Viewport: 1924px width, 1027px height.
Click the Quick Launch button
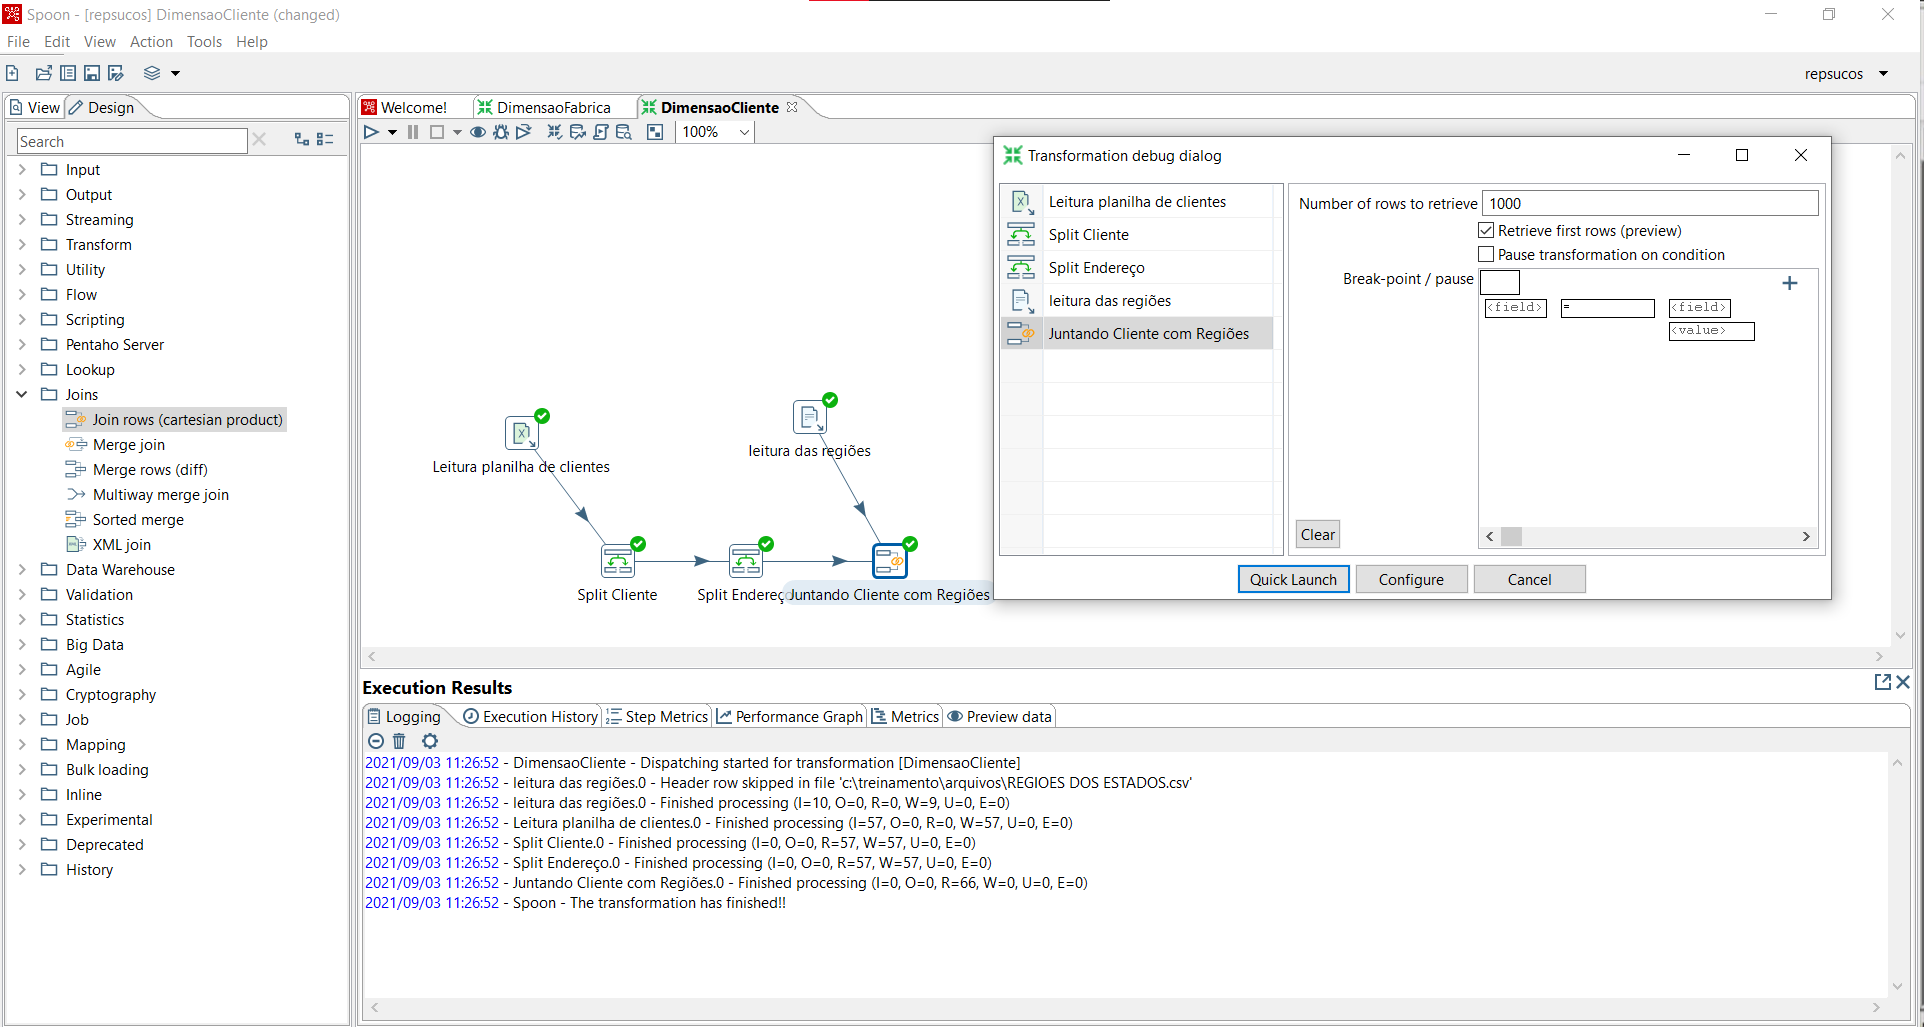pos(1293,580)
